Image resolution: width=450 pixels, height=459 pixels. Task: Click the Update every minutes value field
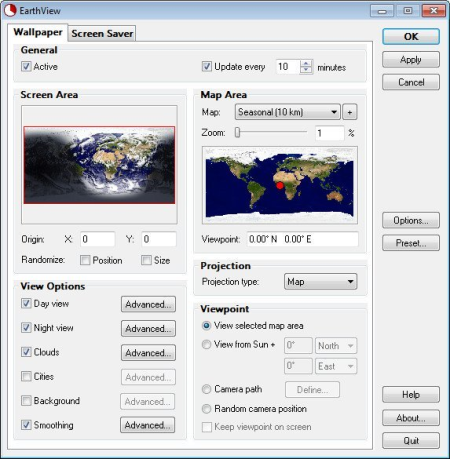[x=288, y=67]
